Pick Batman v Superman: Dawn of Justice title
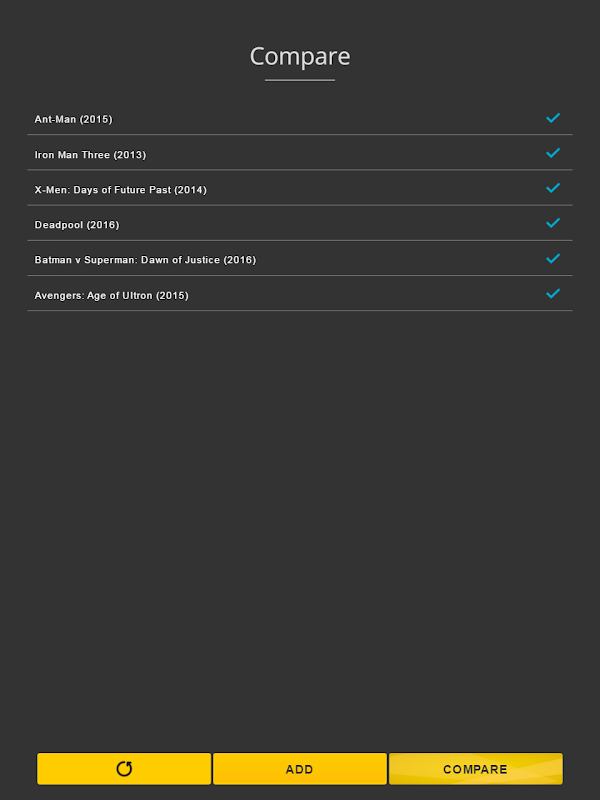This screenshot has height=800, width=600. click(x=145, y=260)
